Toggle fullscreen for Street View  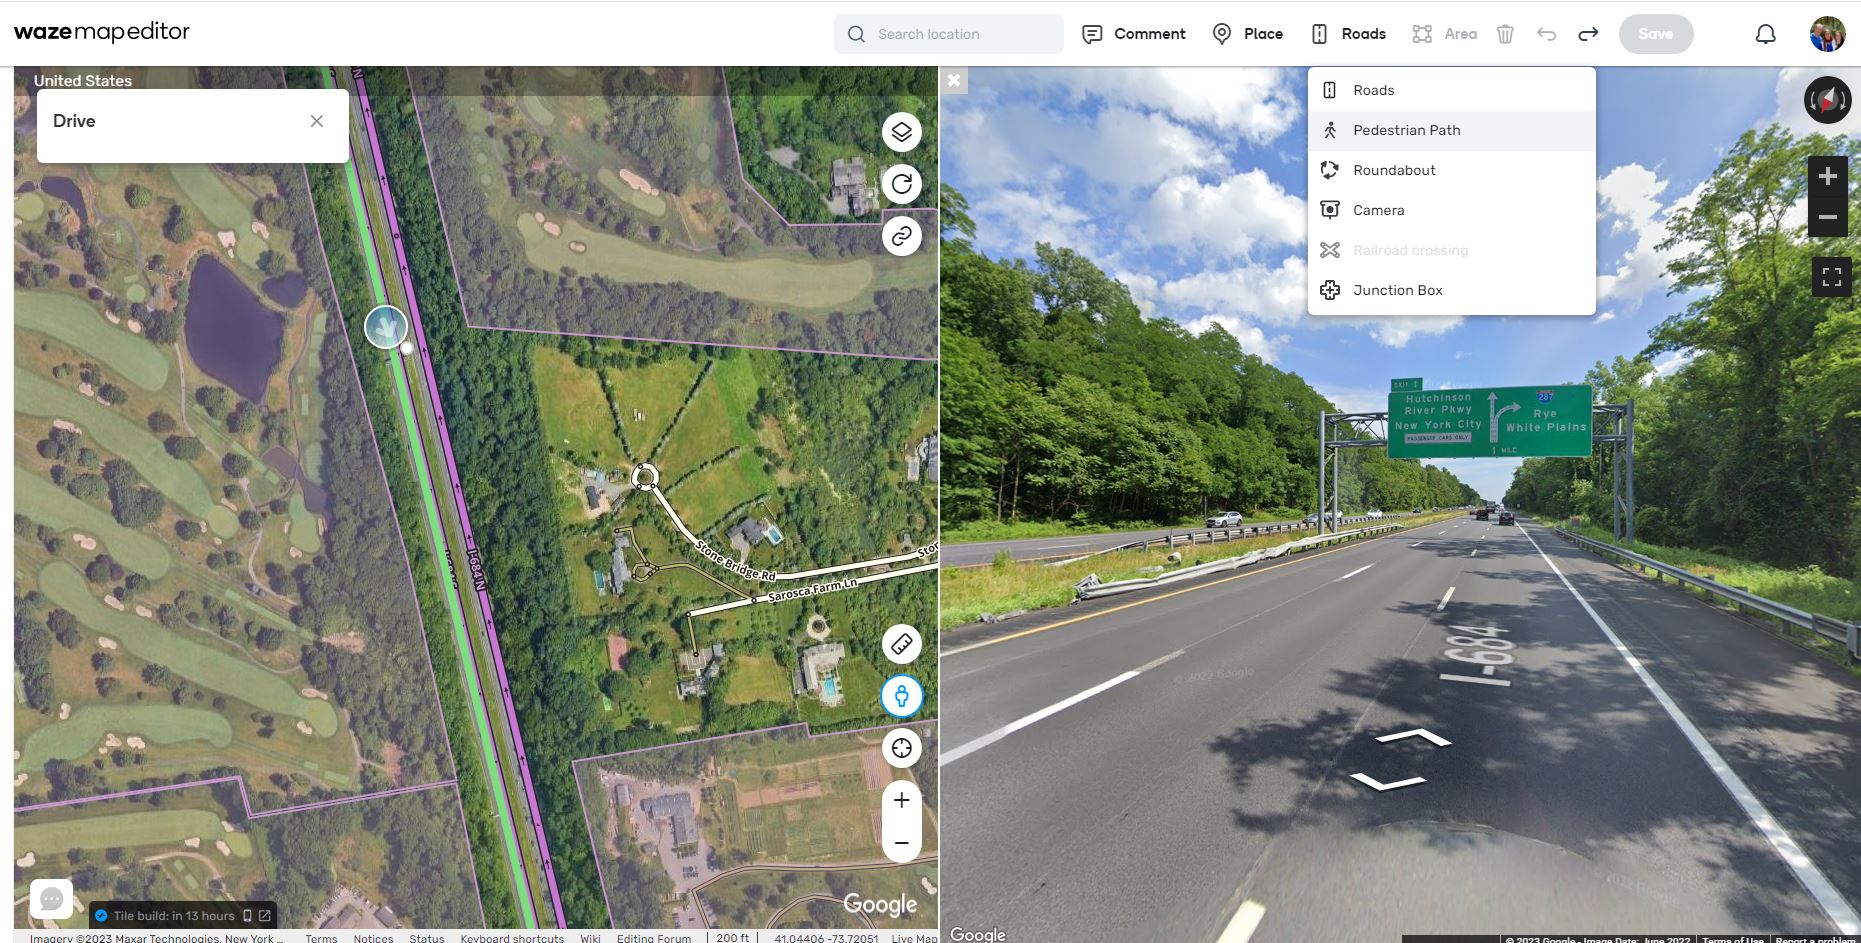coord(1831,277)
